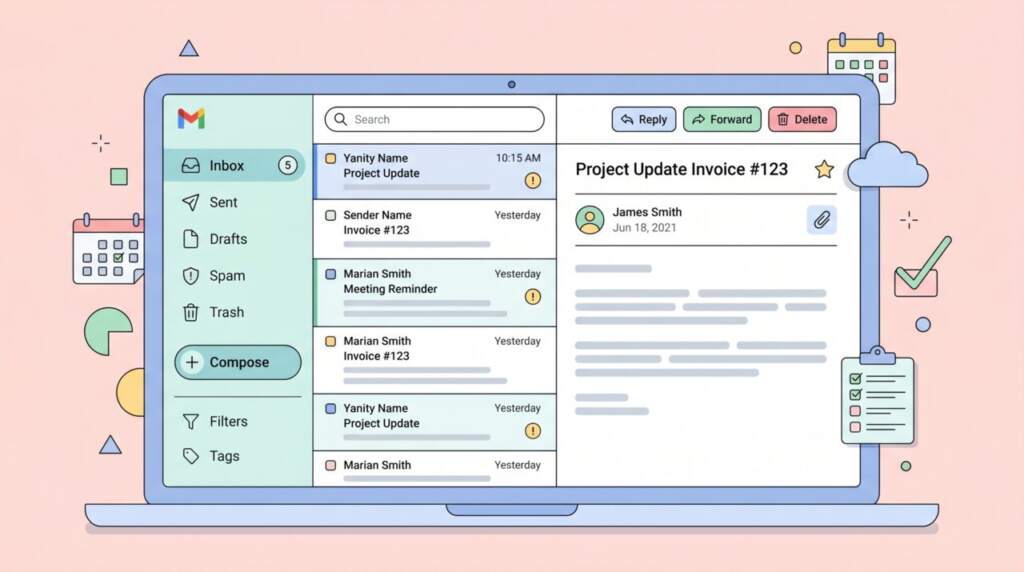Click James Smith's avatar icon
This screenshot has height=572, width=1024.
point(590,220)
